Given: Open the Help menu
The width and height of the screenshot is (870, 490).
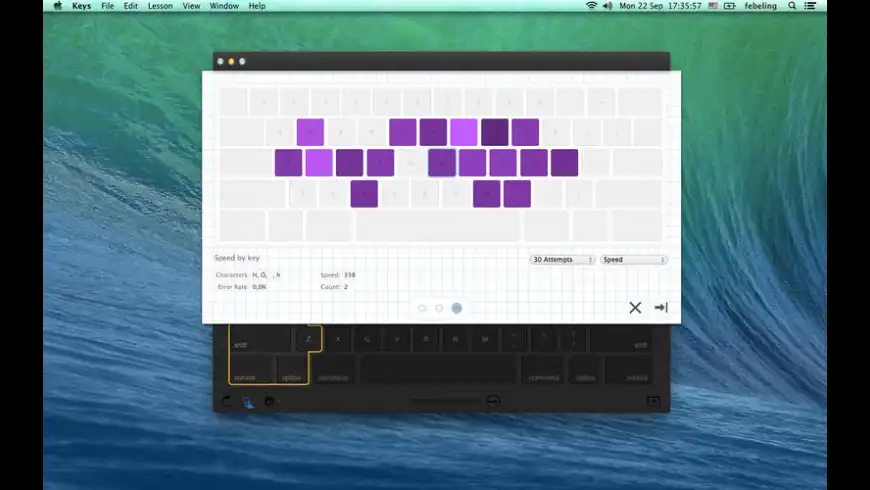Looking at the screenshot, I should 257,6.
